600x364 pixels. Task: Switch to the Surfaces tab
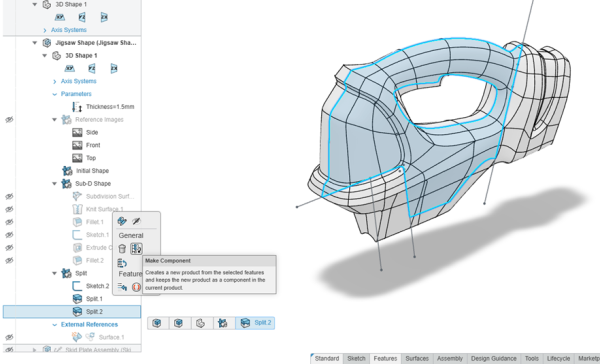tap(417, 359)
